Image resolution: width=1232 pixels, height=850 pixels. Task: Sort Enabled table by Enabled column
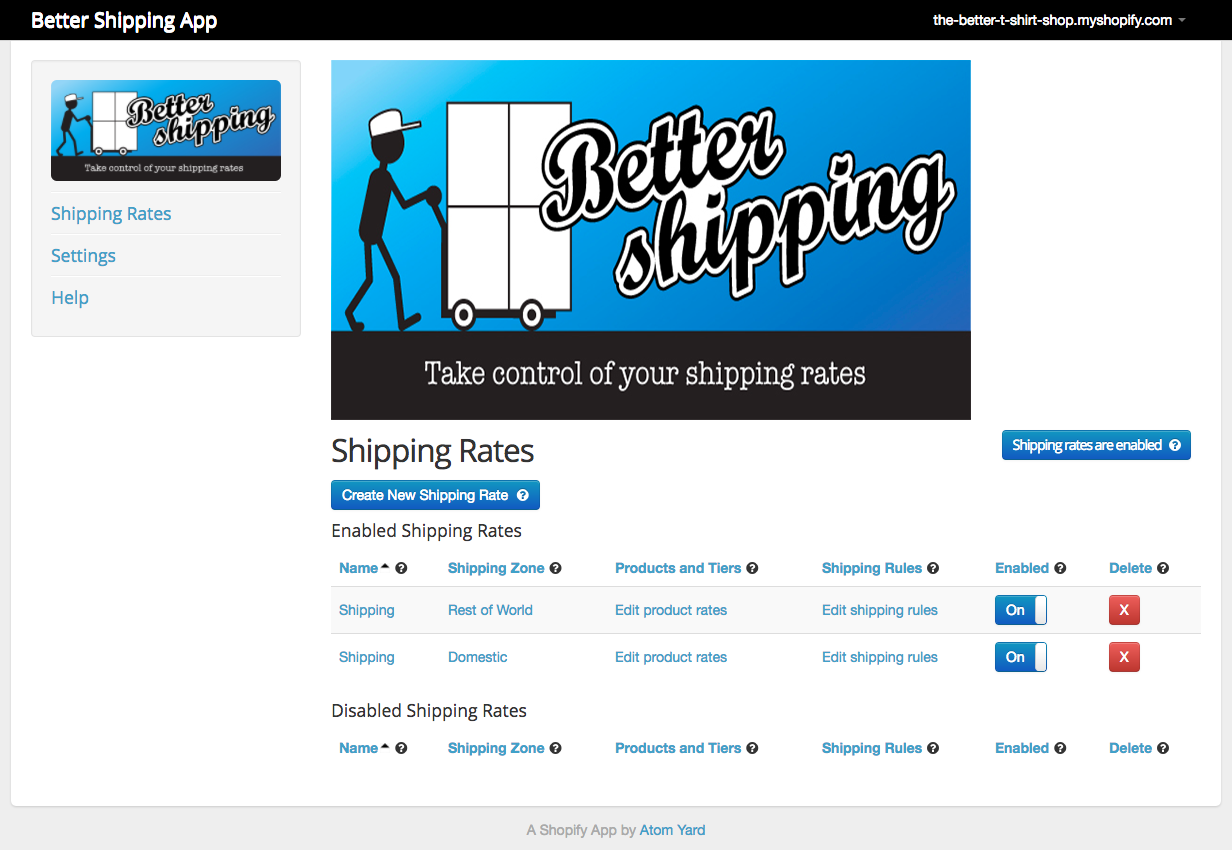coord(1022,568)
